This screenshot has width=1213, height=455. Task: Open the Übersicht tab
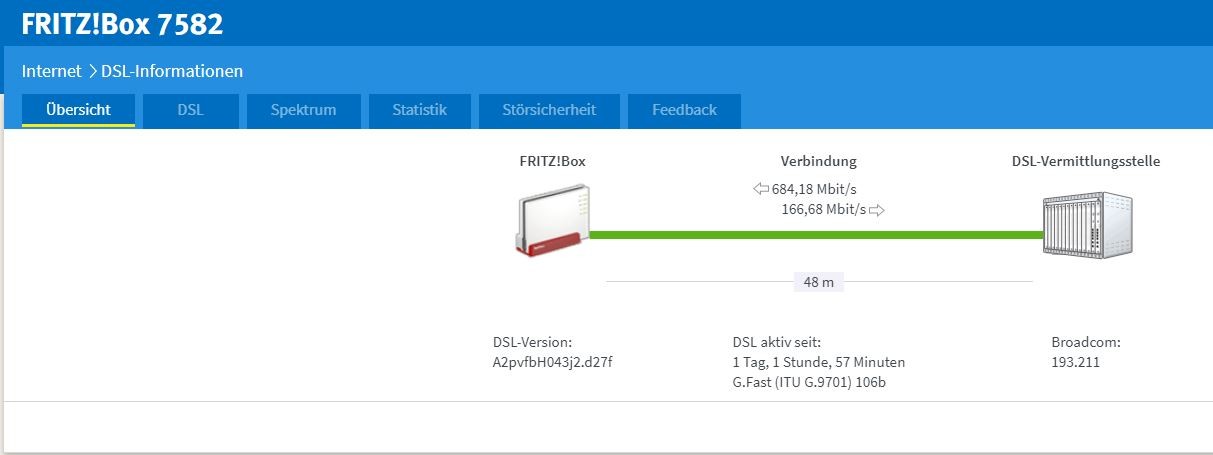click(x=78, y=110)
